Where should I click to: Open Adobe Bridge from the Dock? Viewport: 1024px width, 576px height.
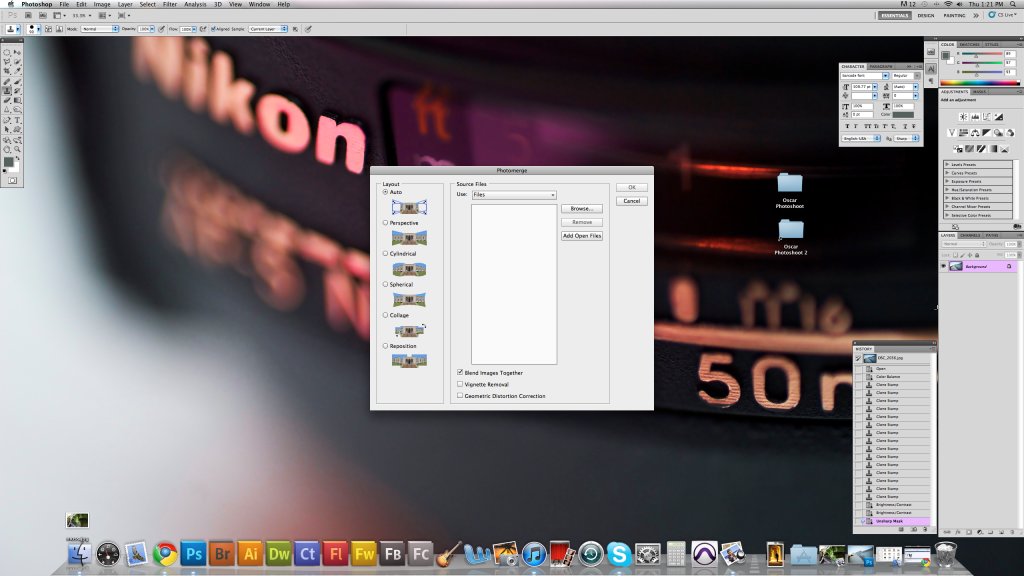[x=222, y=554]
